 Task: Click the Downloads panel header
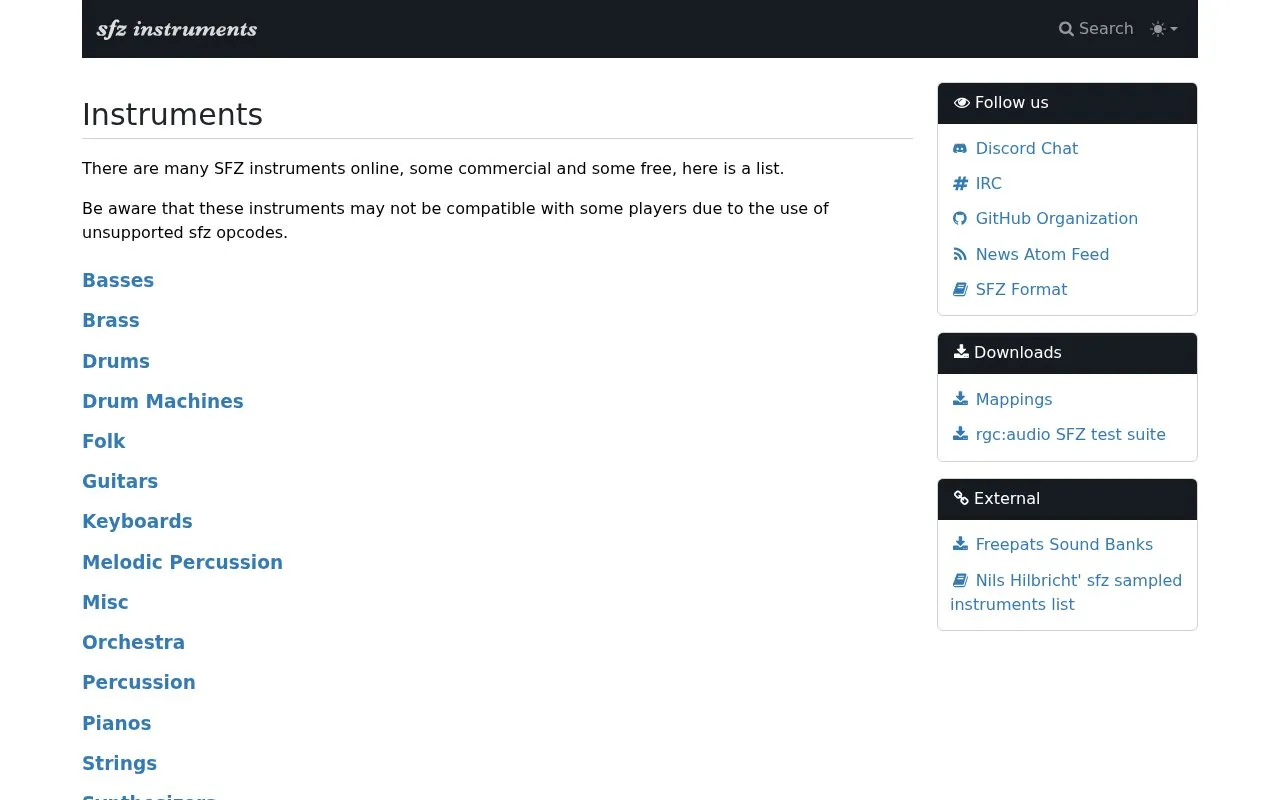[1067, 353]
